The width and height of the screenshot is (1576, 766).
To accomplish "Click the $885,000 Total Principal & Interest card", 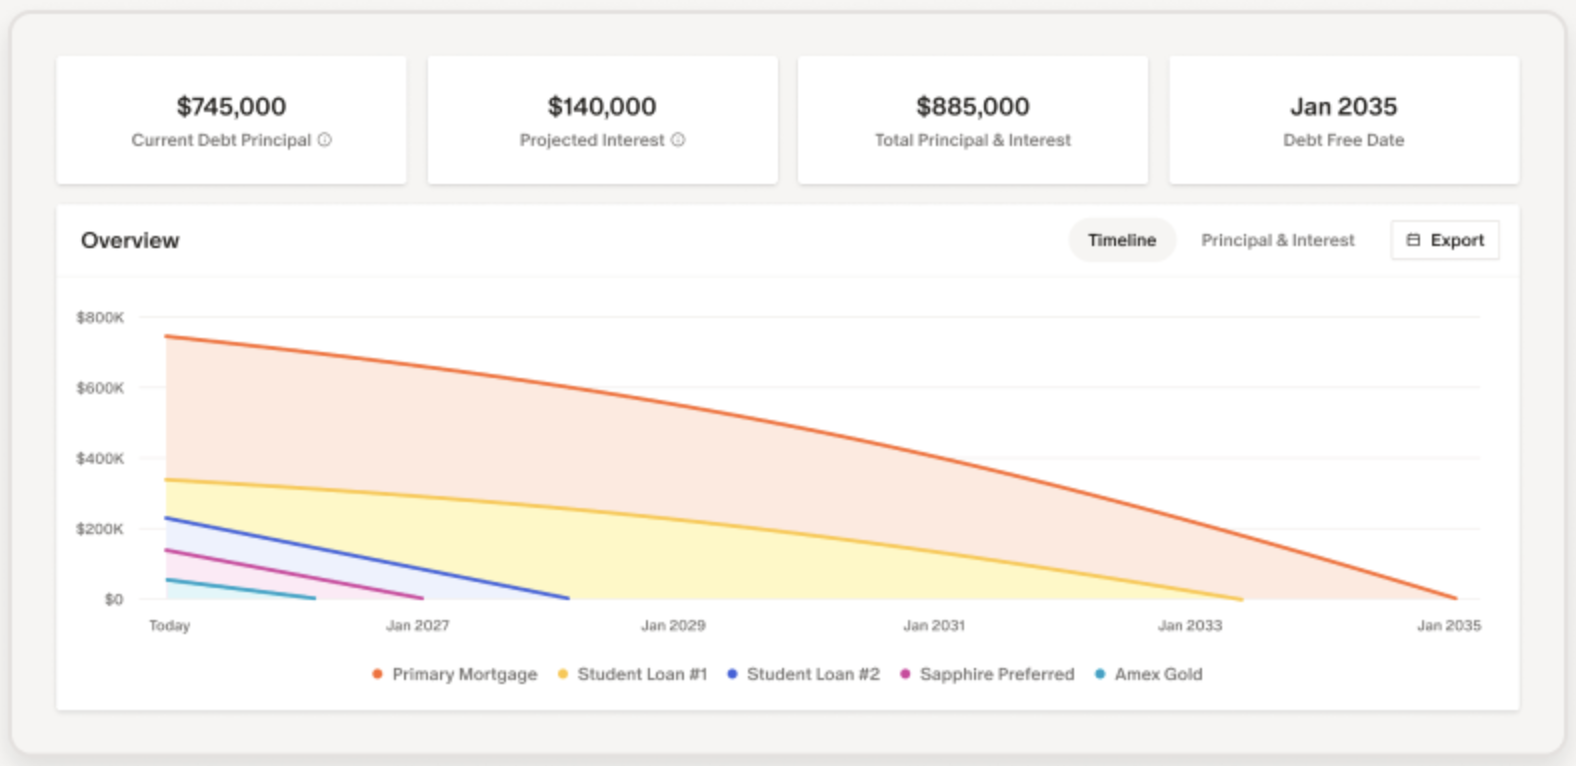I will pos(972,120).
